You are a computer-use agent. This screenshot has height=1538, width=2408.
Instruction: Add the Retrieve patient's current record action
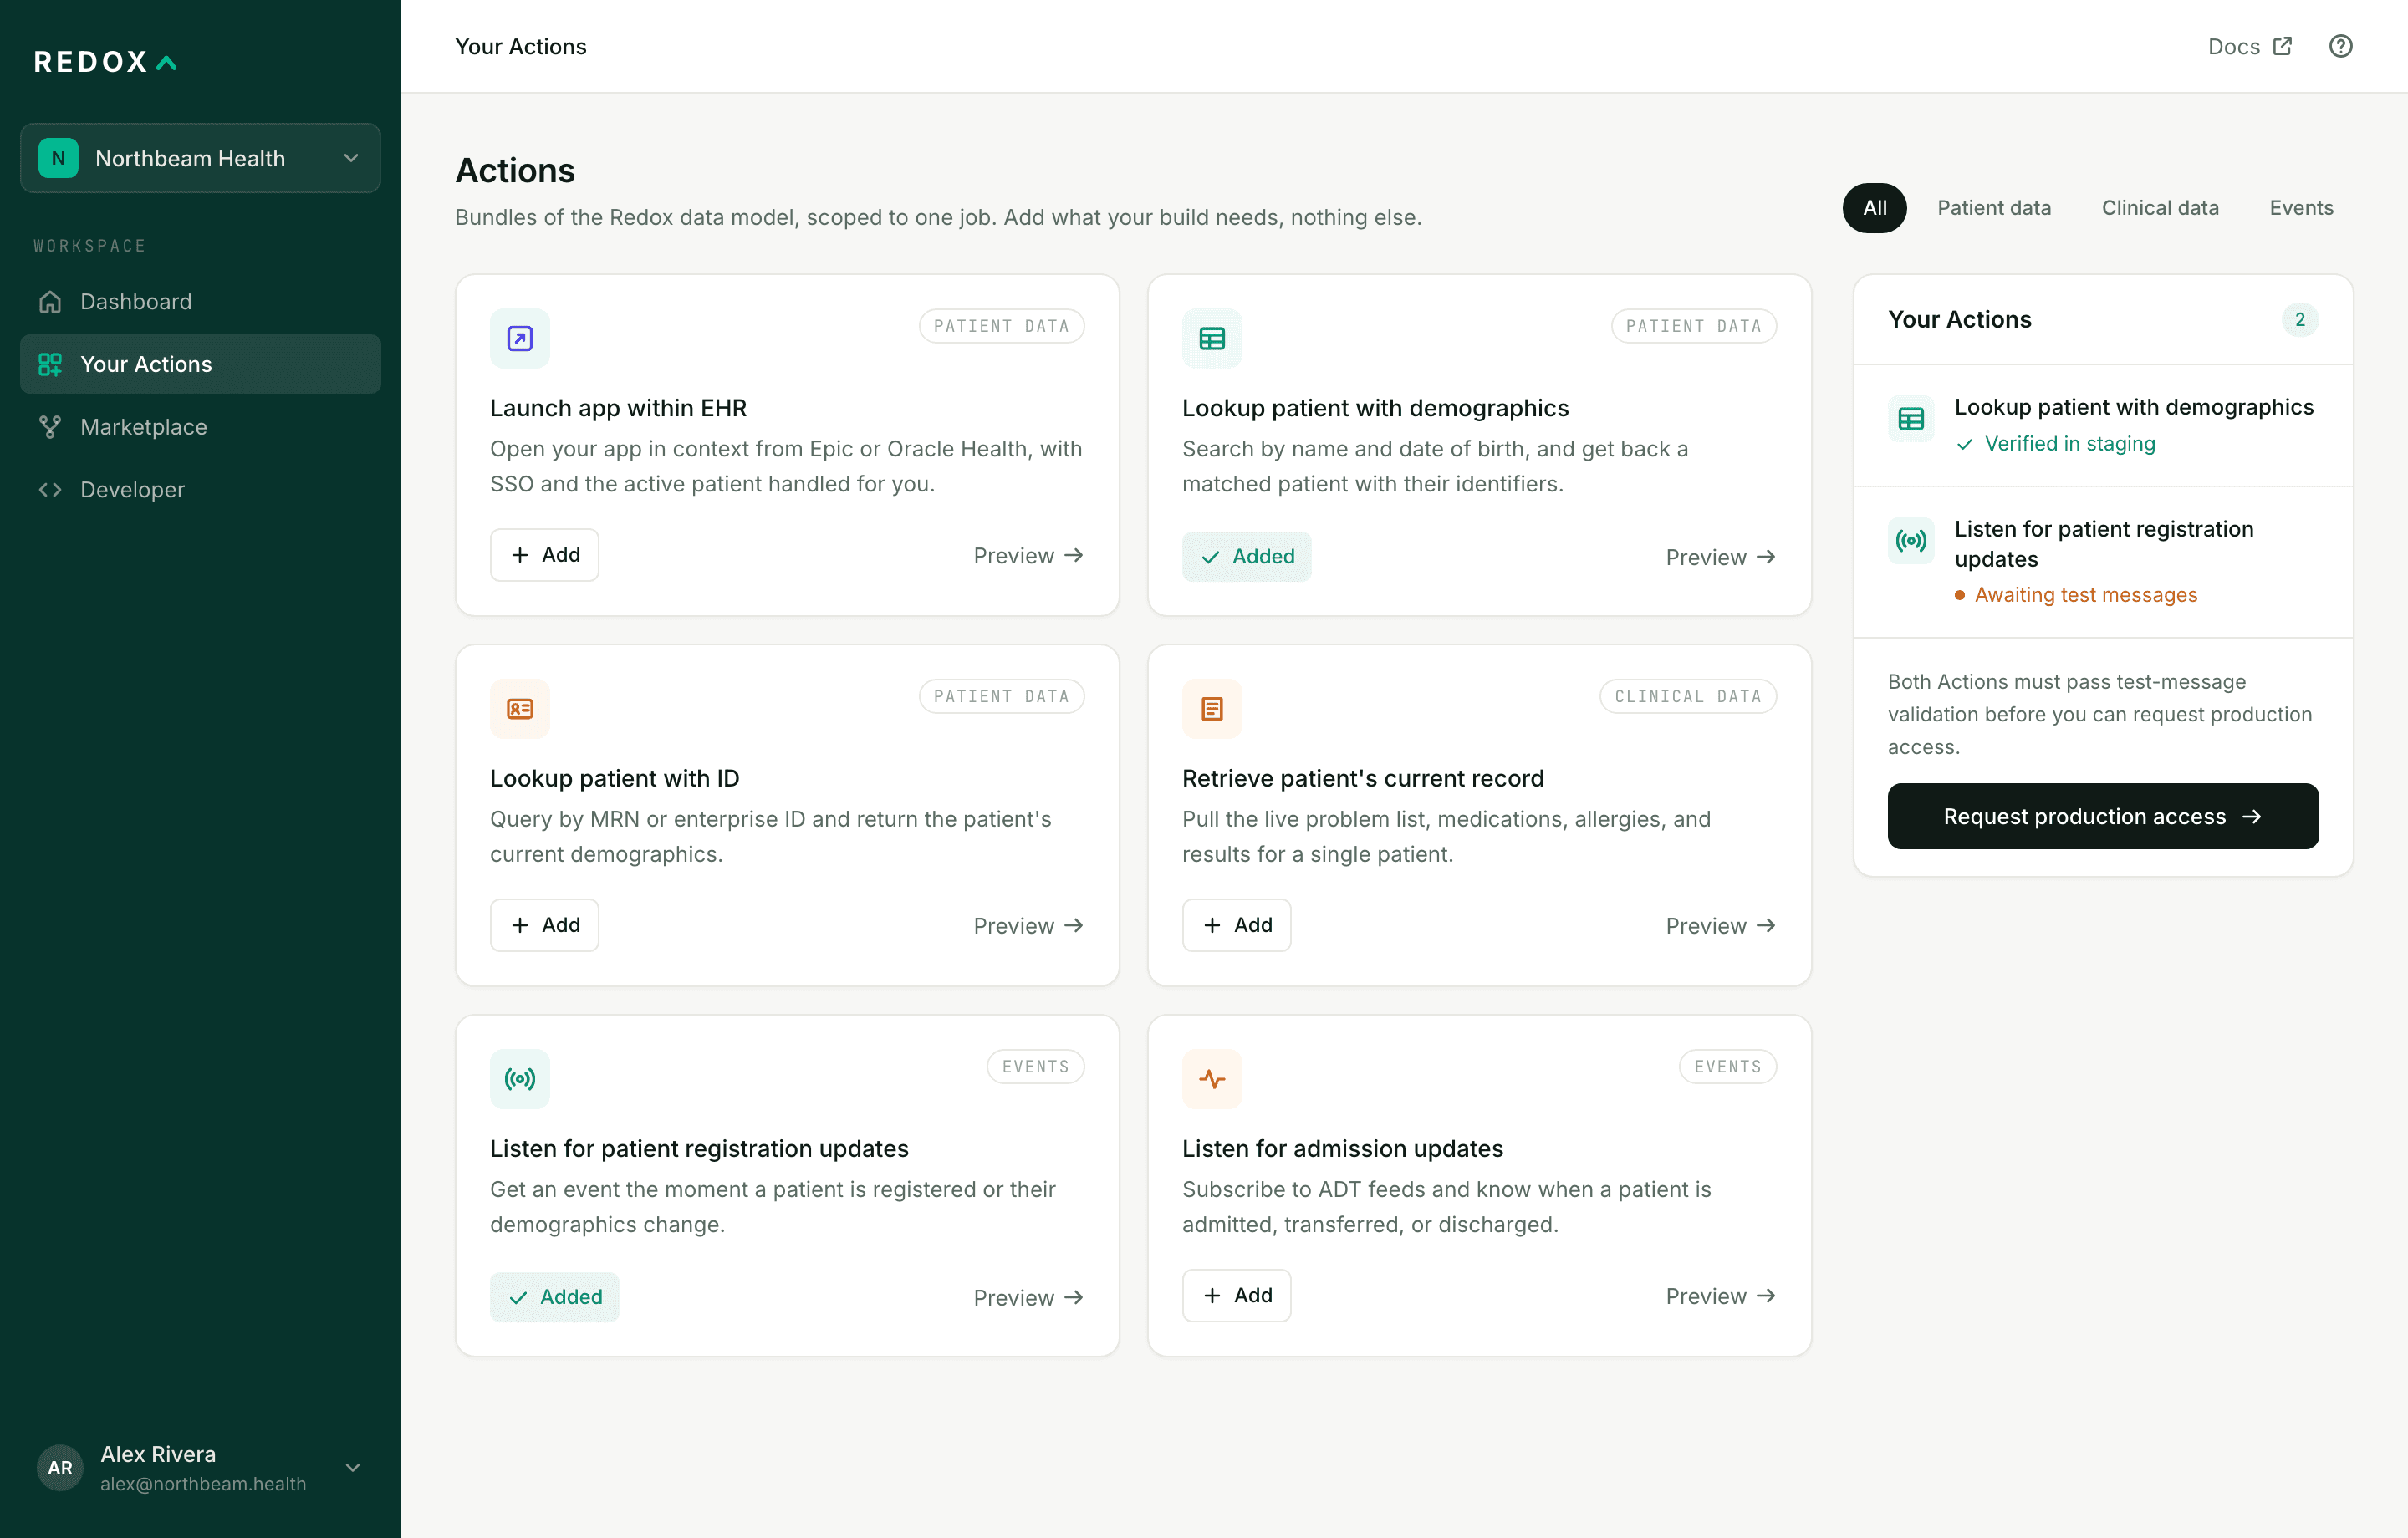[1236, 925]
